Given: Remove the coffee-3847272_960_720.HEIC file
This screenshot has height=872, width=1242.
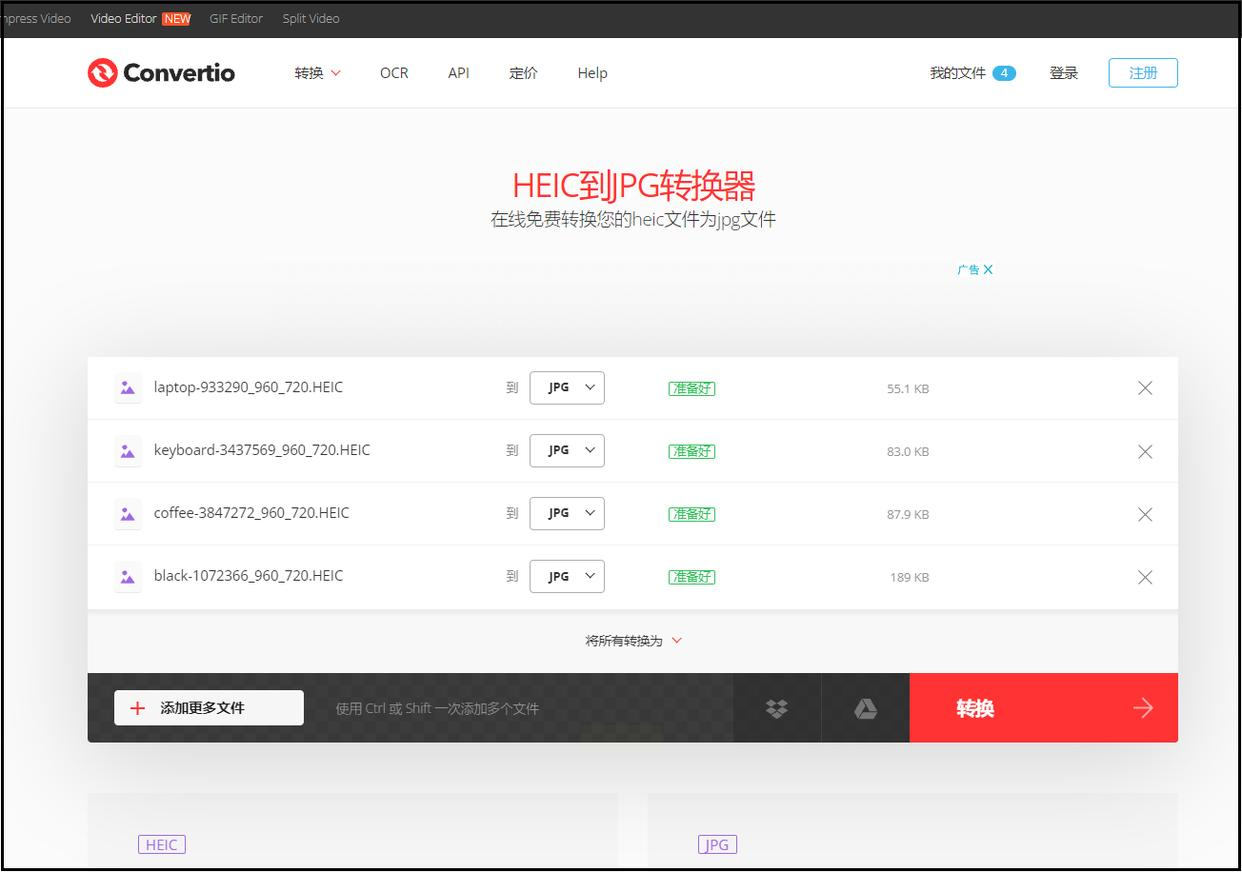Looking at the screenshot, I should pyautogui.click(x=1145, y=514).
